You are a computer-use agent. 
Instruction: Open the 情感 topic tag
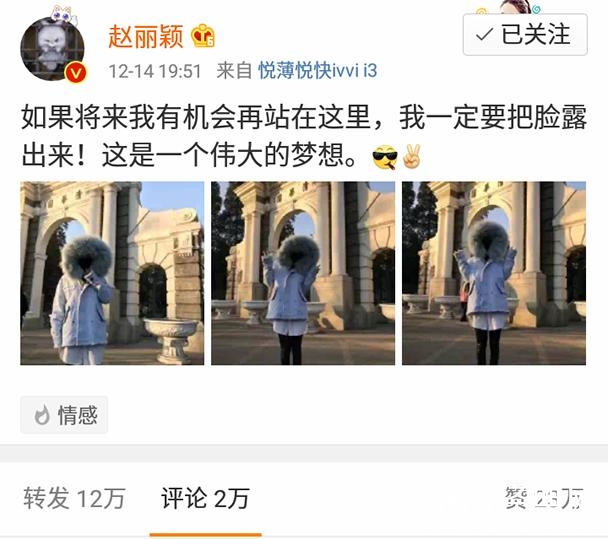[x=64, y=415]
